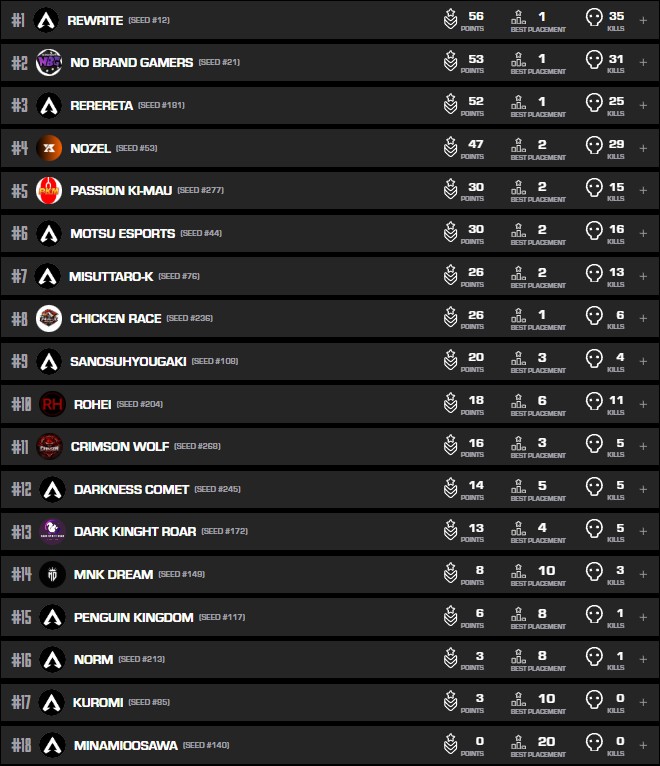Click the Norm team's Apex logo
660x766 pixels.
(52, 660)
